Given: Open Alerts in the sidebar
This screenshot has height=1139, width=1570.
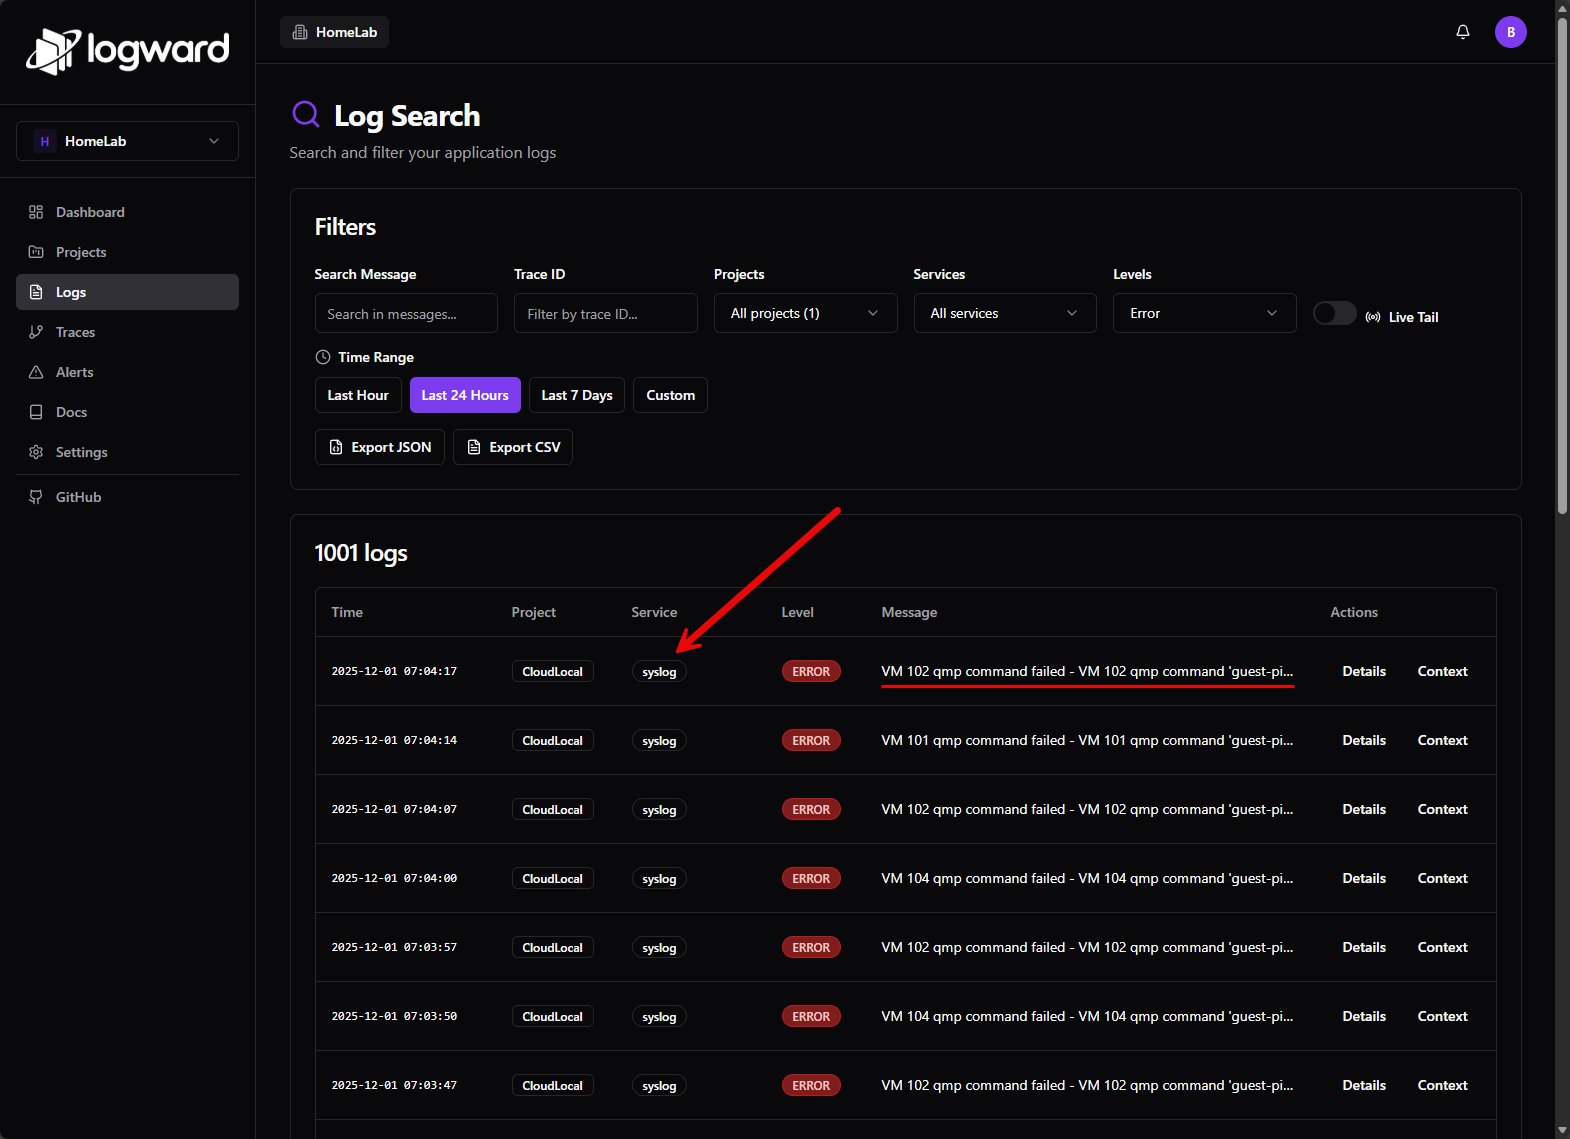Looking at the screenshot, I should pos(74,372).
